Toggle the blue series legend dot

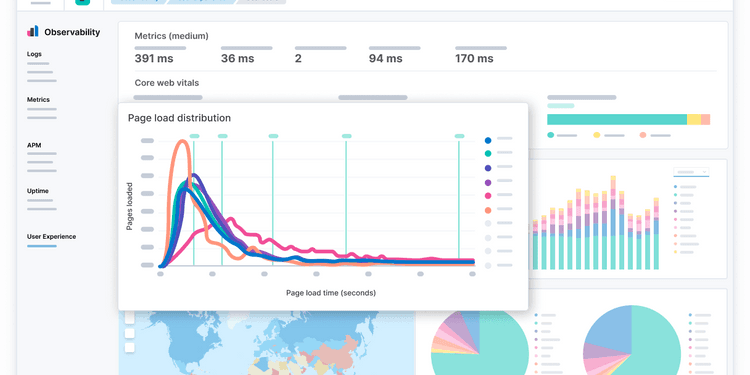pos(488,141)
